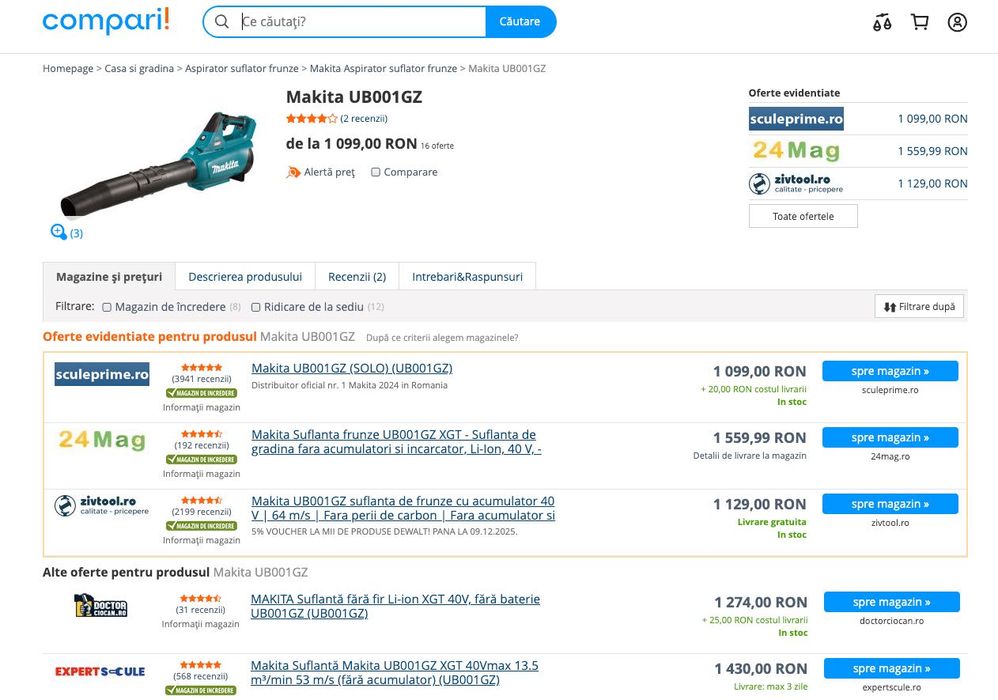
Task: Click 1 274,00 RON price
Action: pyautogui.click(x=761, y=602)
